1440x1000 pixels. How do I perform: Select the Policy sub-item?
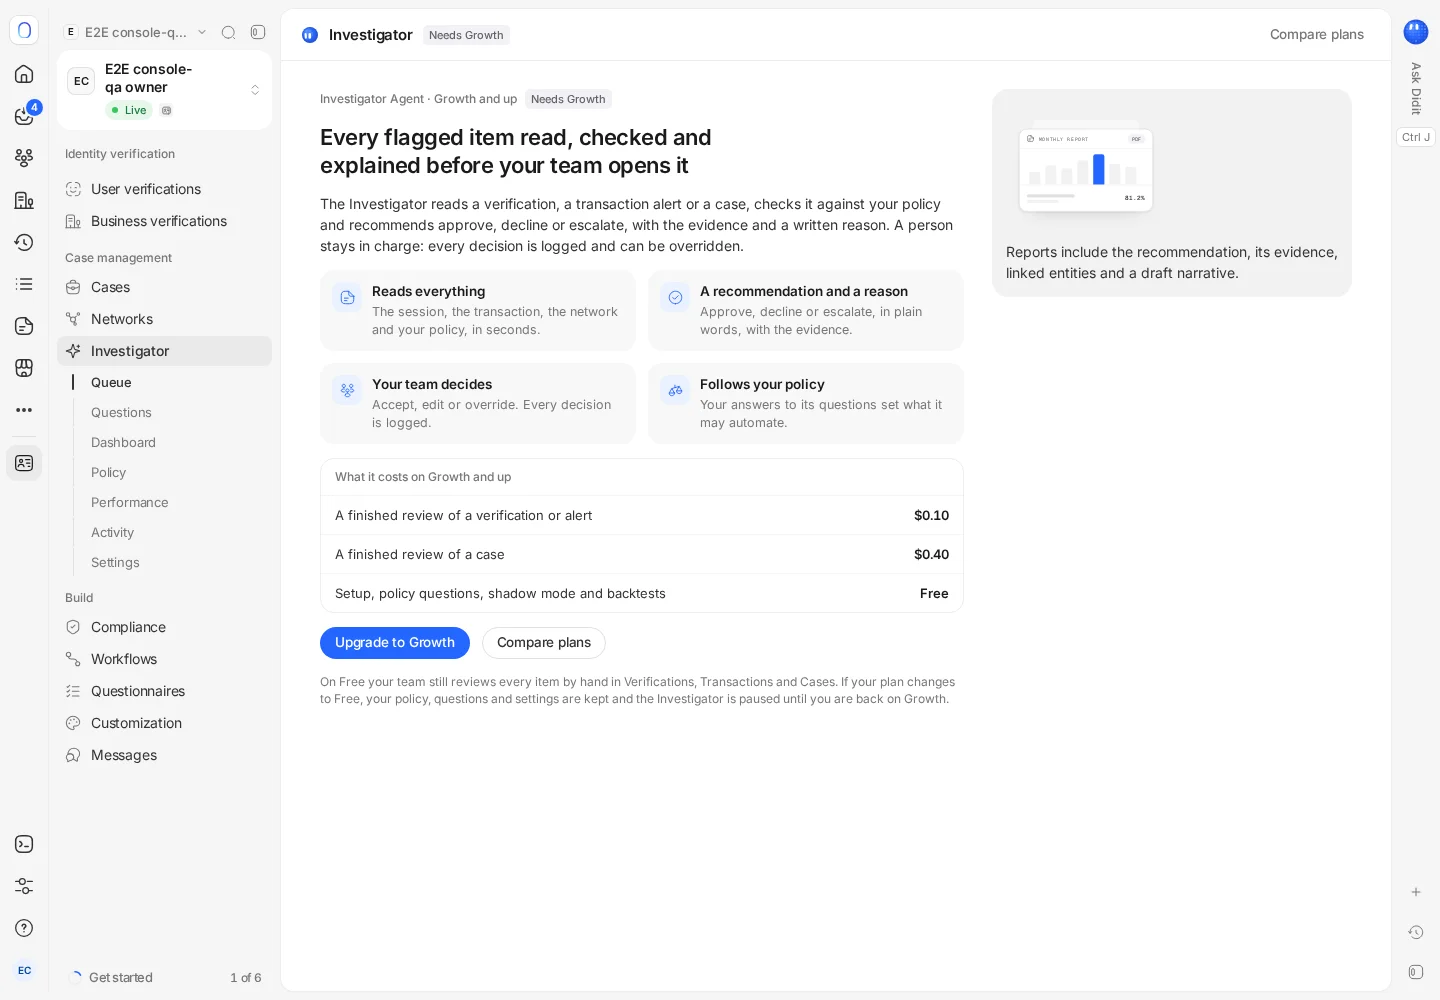point(108,472)
